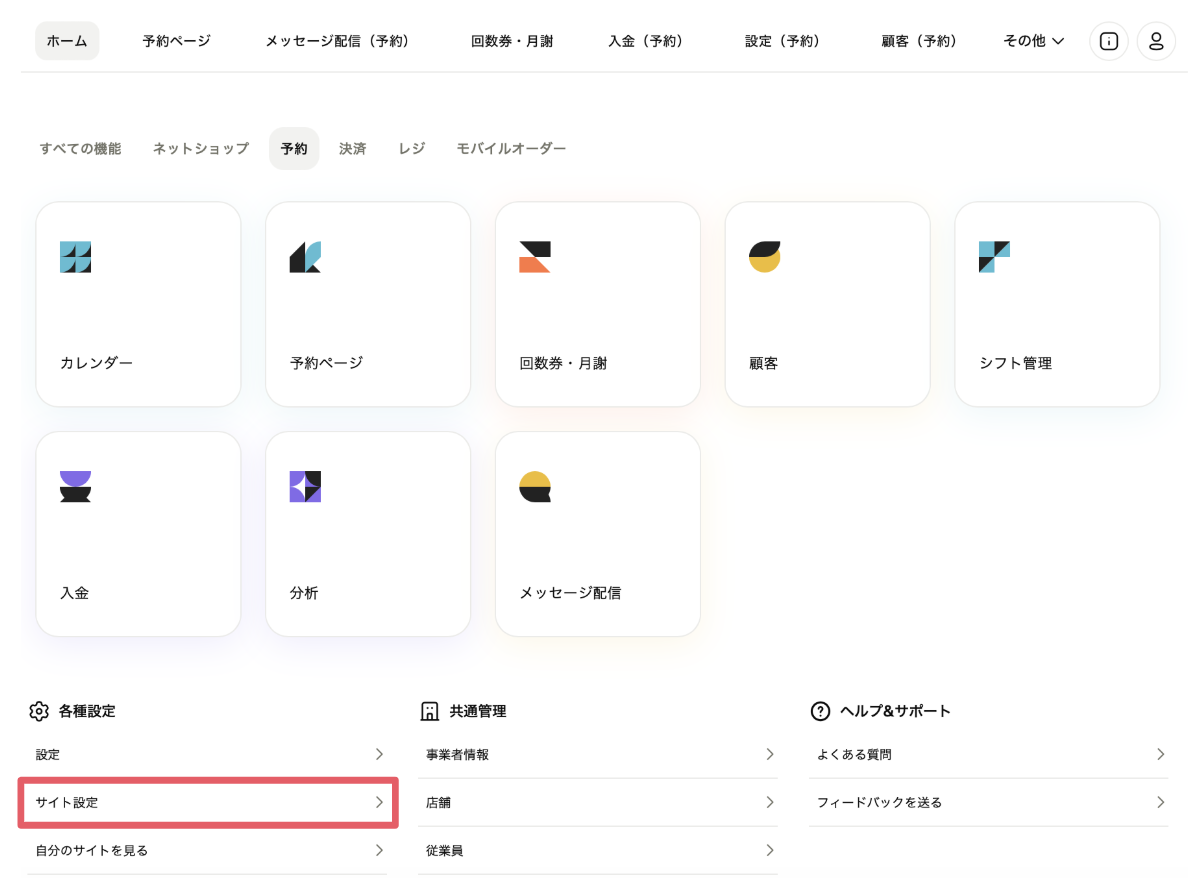Screen dimensions: 1202x890
Task: Open the 自分のサイトを見る link
Action: (207, 850)
